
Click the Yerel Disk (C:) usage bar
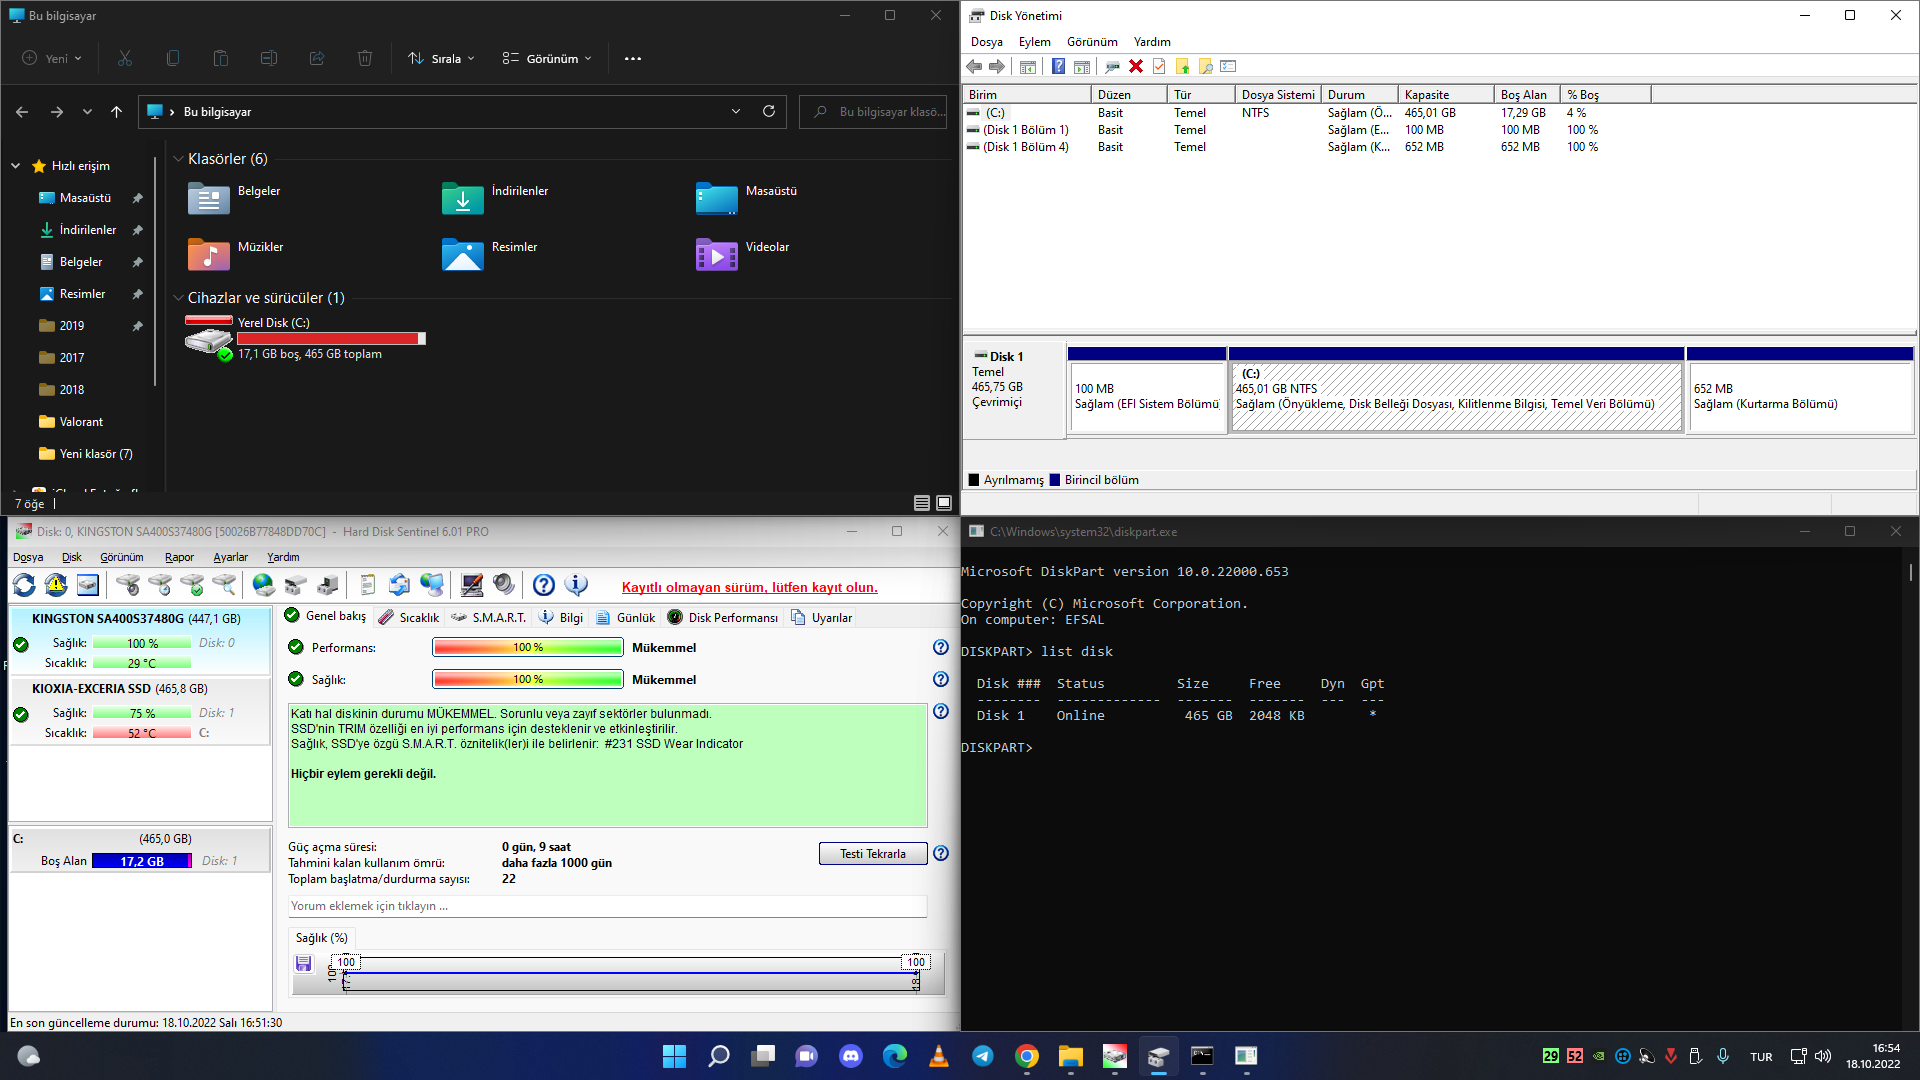[x=330, y=339]
